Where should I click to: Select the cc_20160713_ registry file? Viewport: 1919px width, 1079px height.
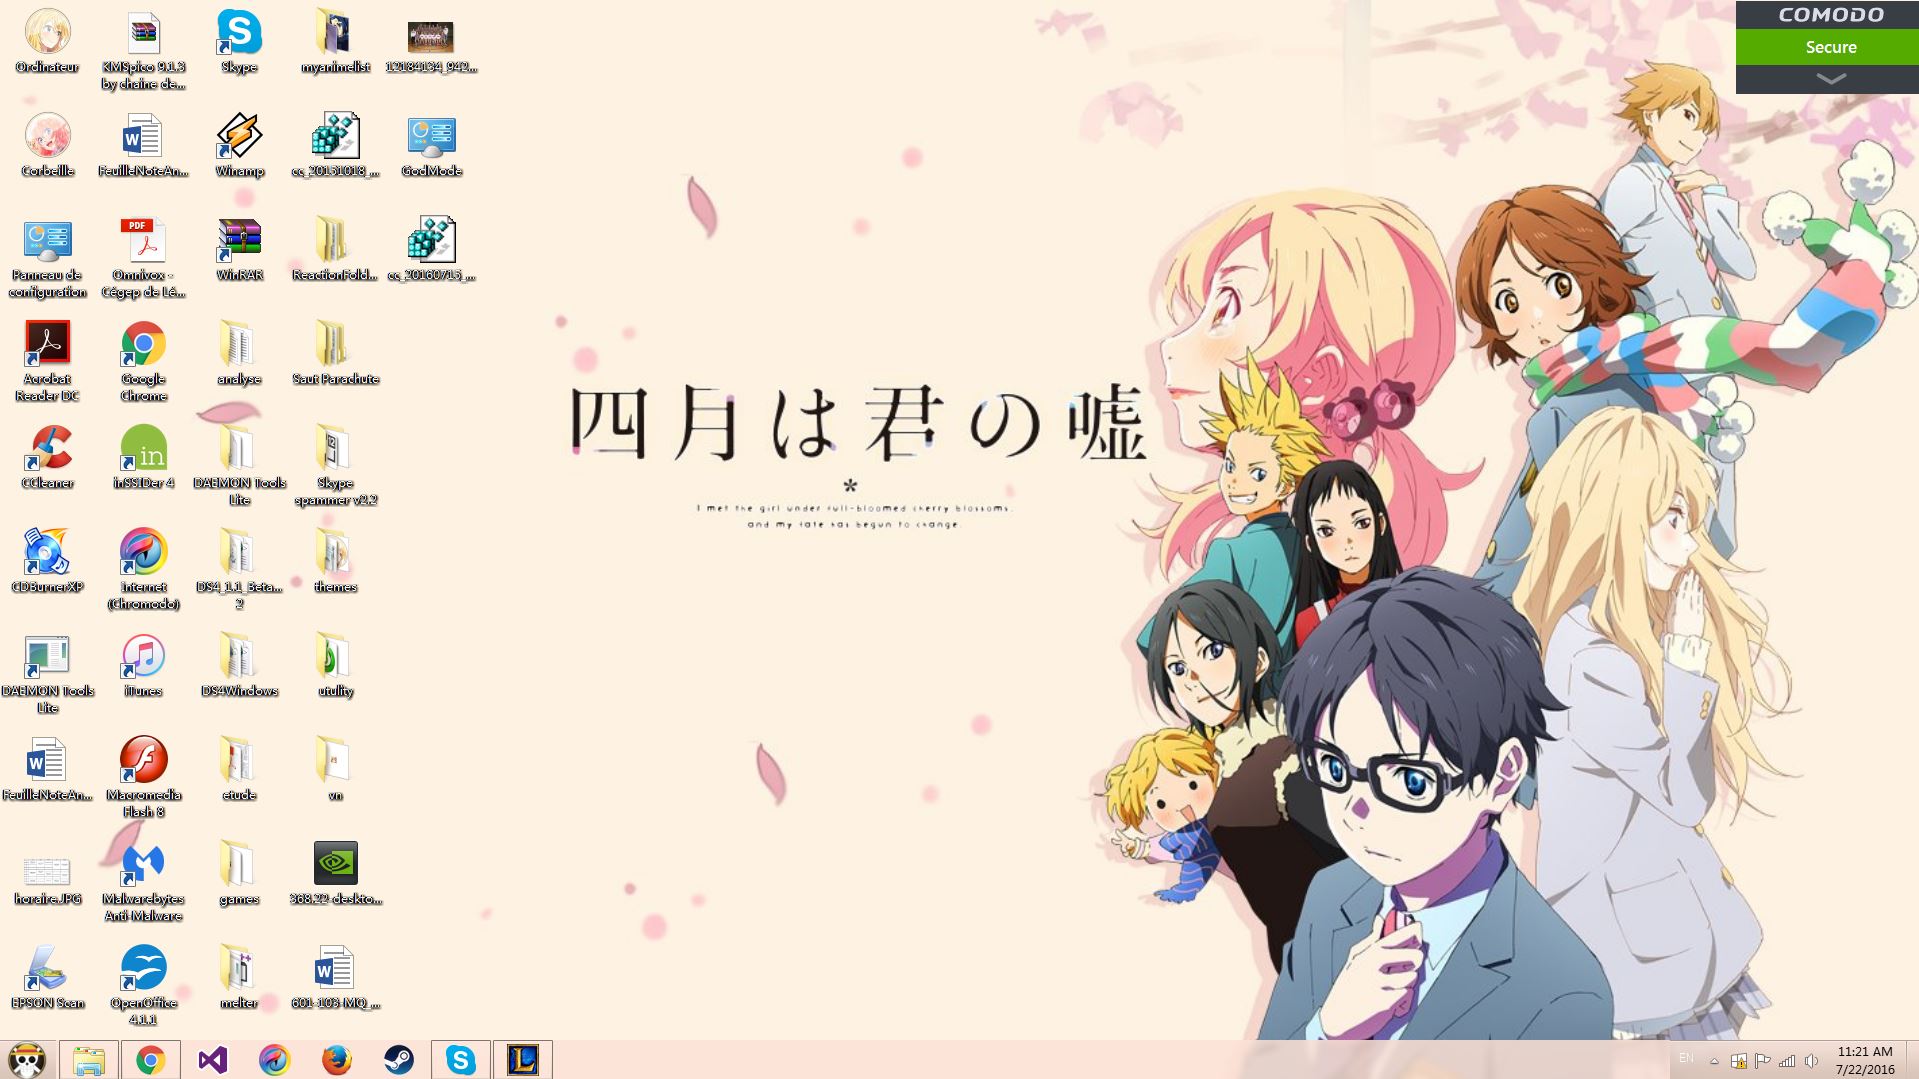tap(431, 249)
